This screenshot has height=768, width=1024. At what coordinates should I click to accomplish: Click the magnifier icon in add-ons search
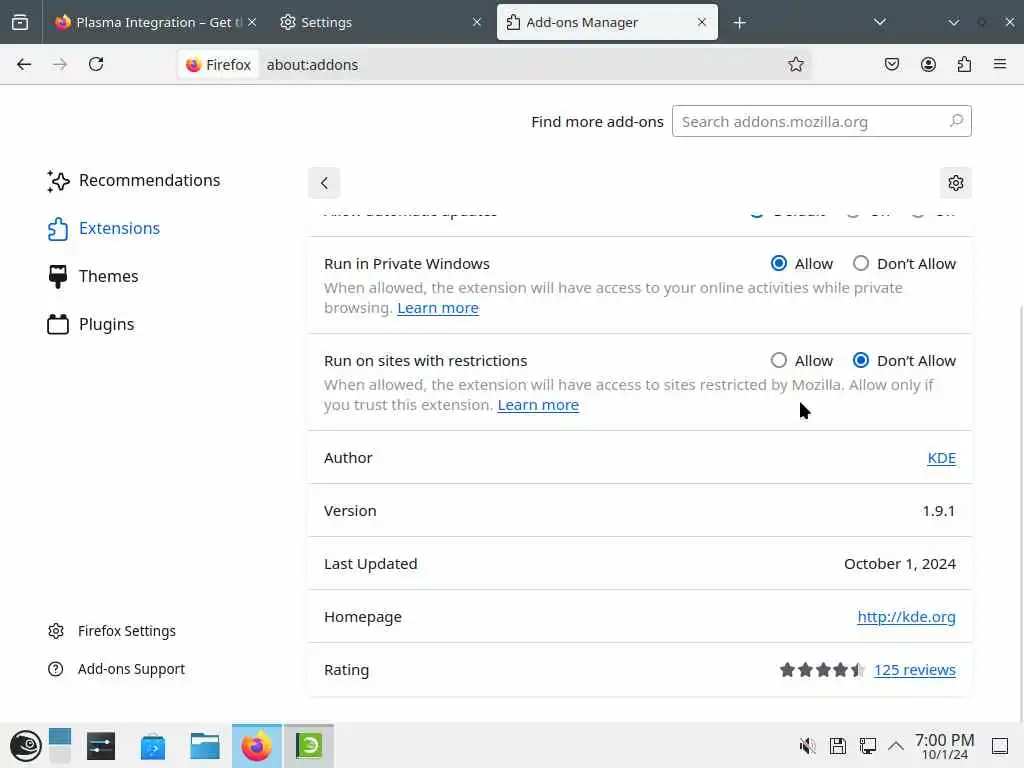[956, 121]
